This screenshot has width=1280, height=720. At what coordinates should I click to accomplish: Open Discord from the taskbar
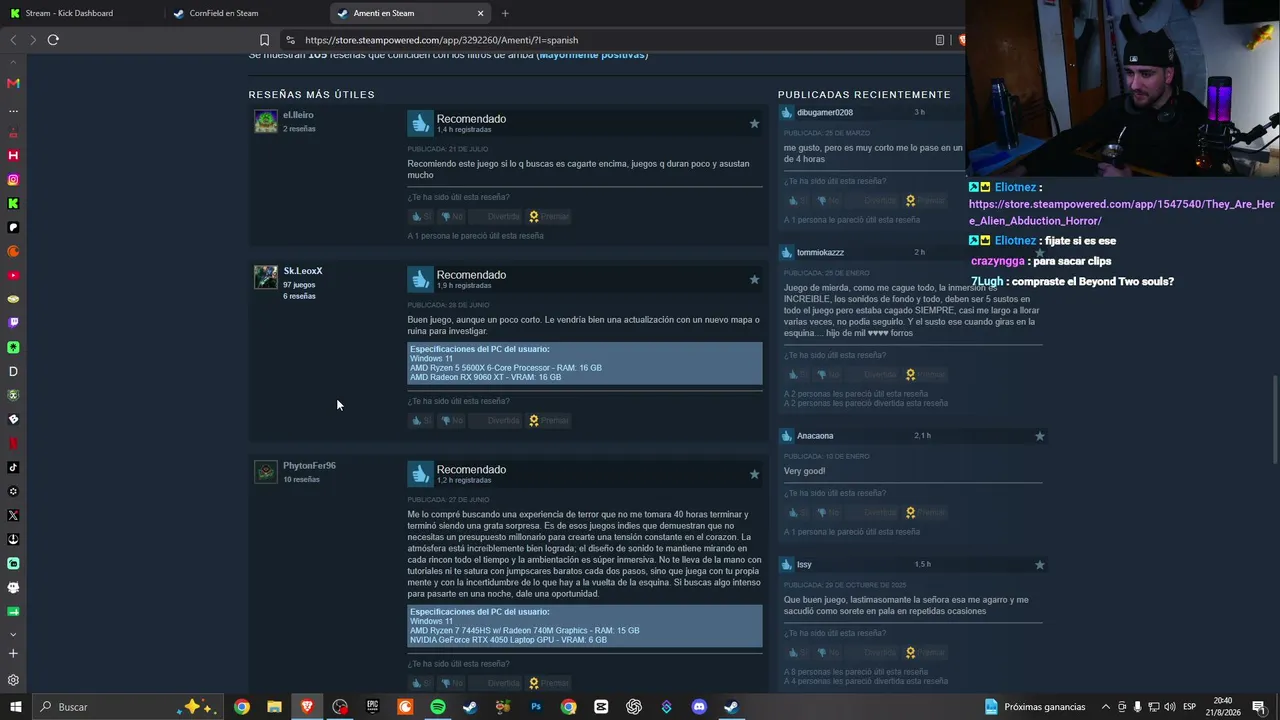point(699,707)
